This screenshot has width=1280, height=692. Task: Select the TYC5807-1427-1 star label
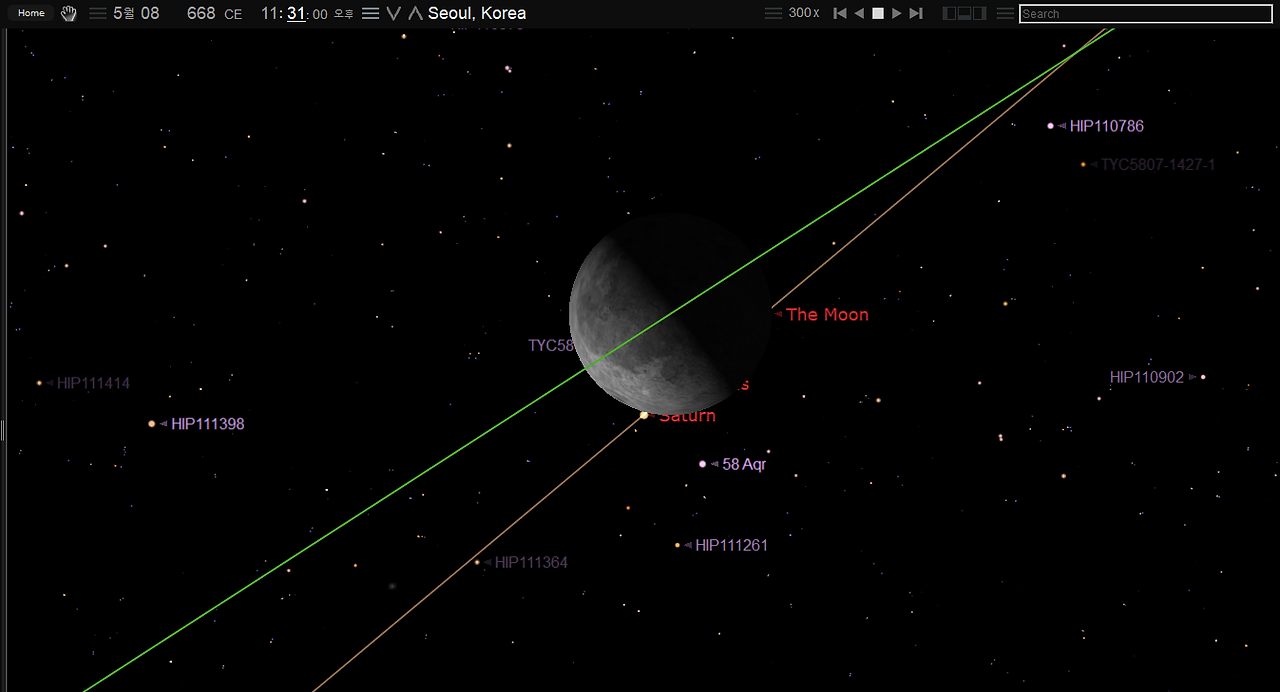click(x=1158, y=164)
